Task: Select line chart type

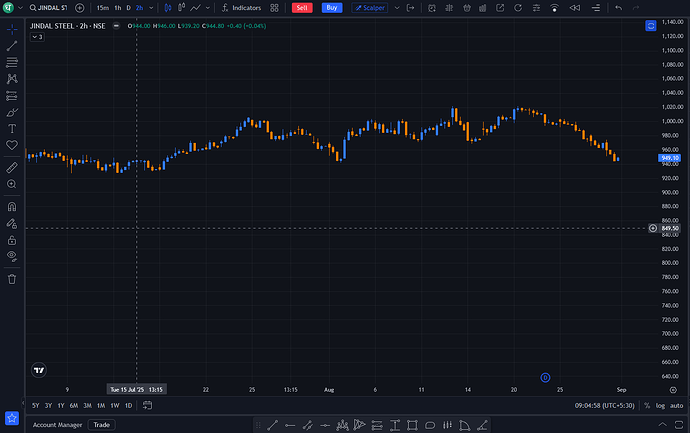Action: [x=195, y=8]
